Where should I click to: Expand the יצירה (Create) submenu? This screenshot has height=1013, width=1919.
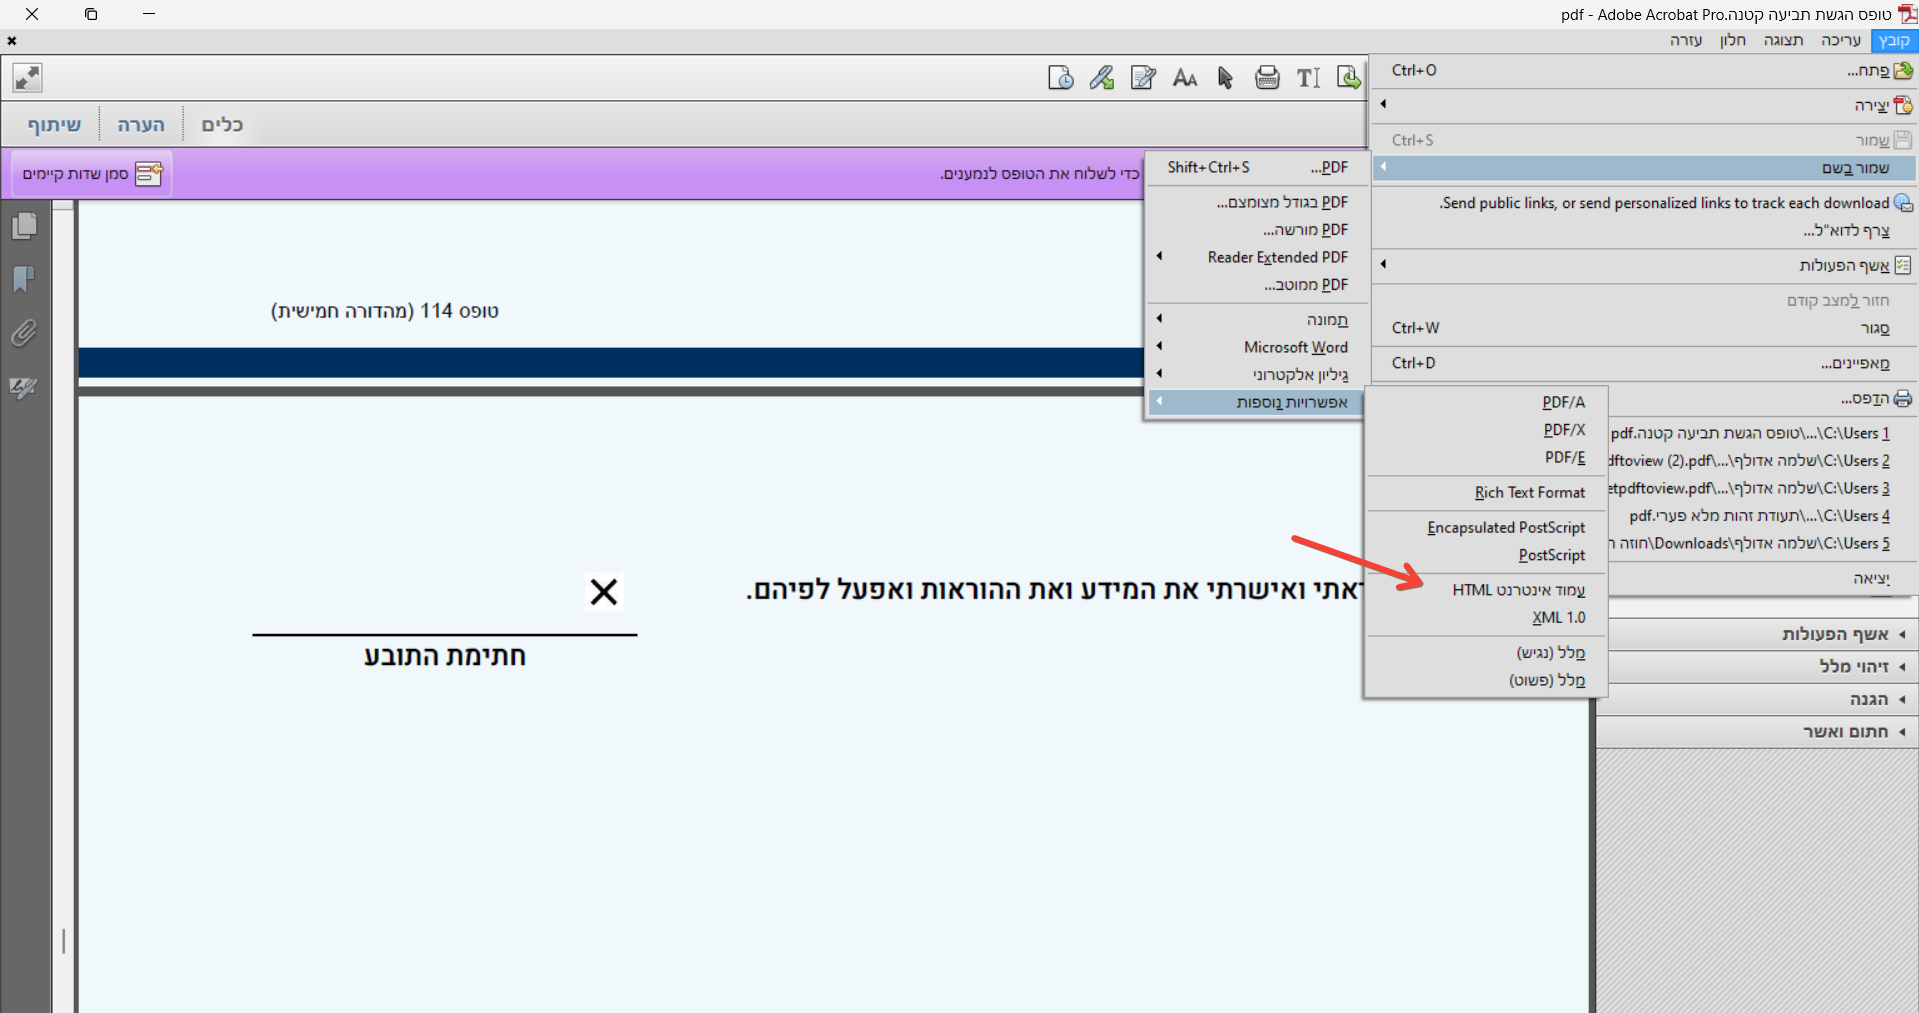click(x=1646, y=105)
